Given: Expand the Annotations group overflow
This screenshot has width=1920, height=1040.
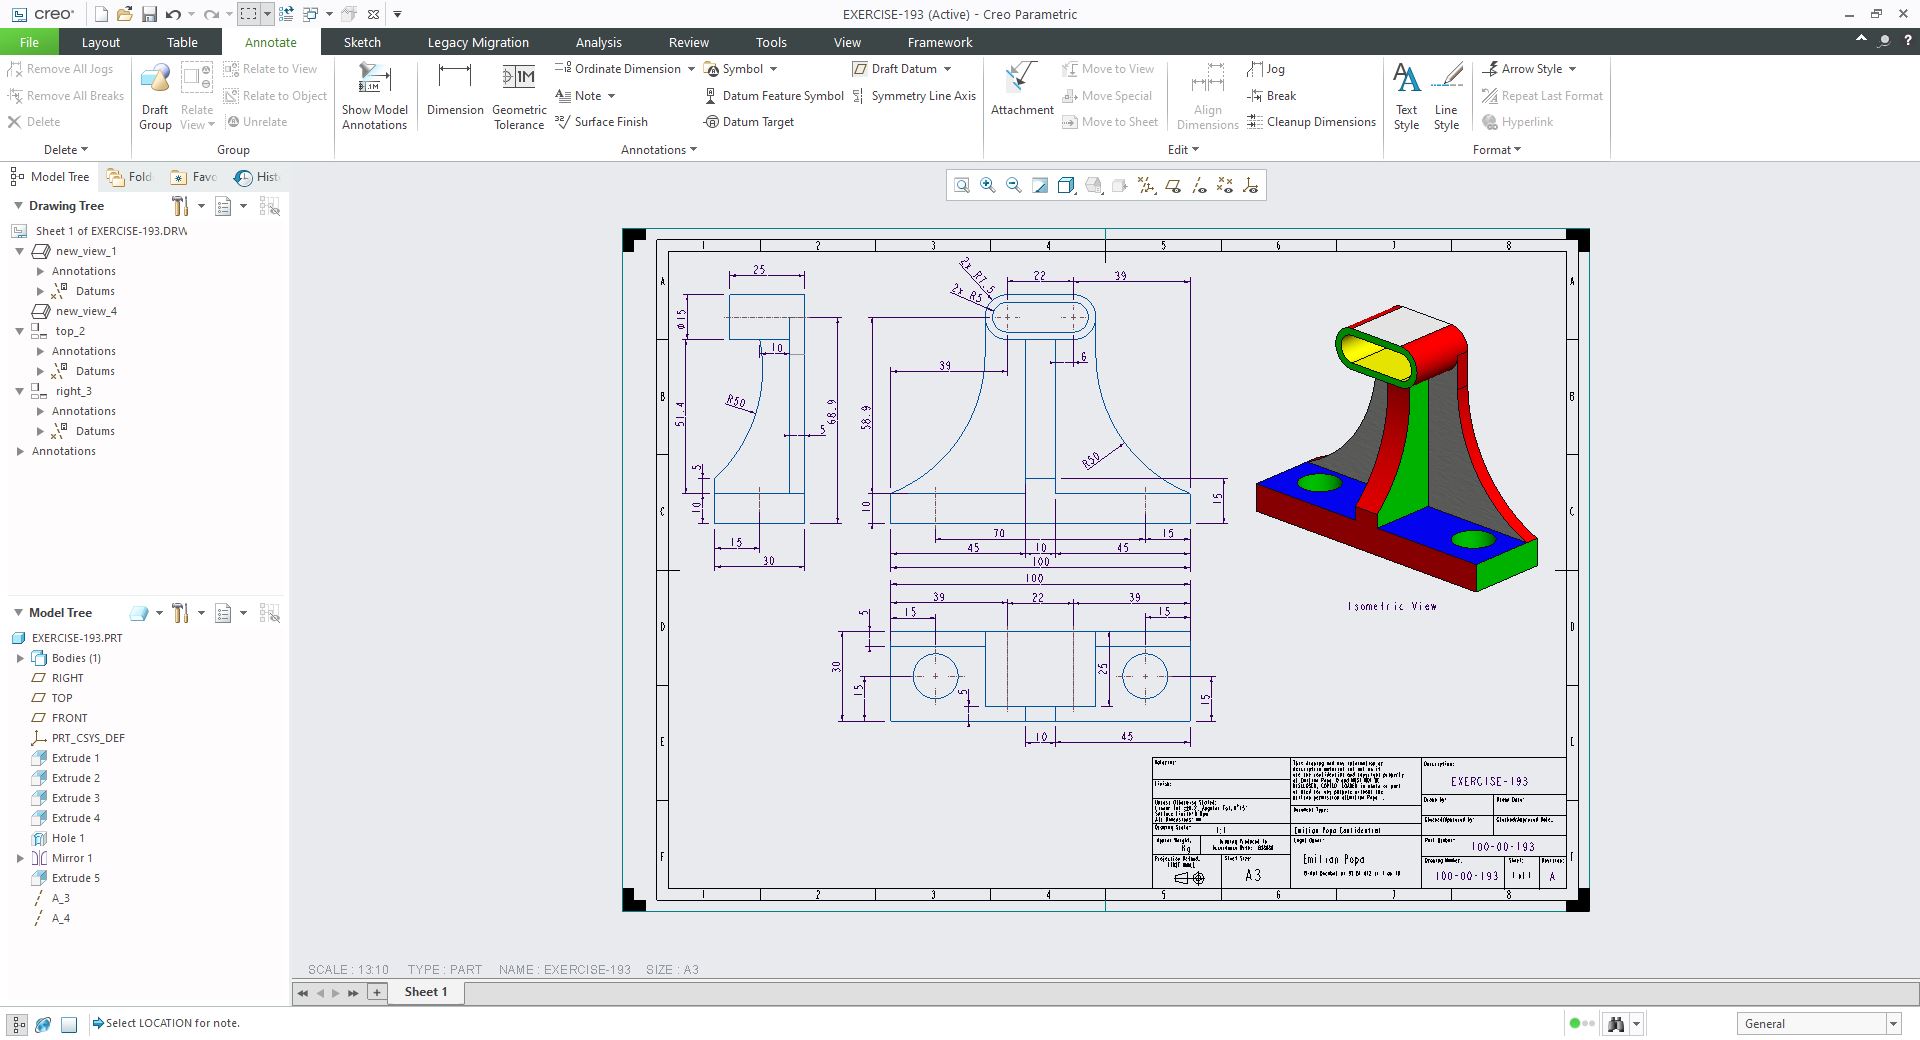Looking at the screenshot, I should click(x=659, y=150).
